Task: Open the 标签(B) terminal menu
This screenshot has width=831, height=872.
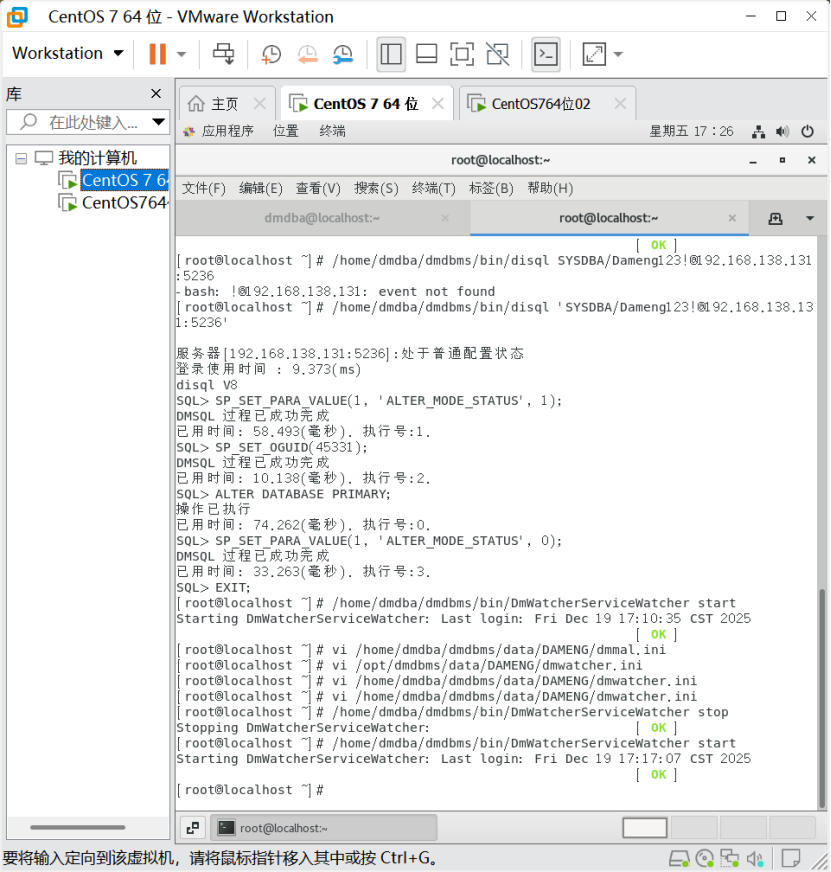Action: click(x=491, y=189)
